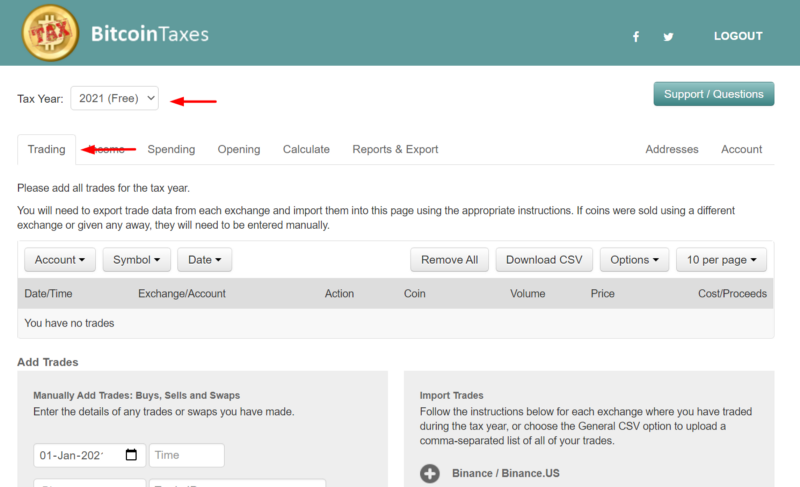Open the Account tab on the right
The image size is (800, 487).
[x=741, y=149]
